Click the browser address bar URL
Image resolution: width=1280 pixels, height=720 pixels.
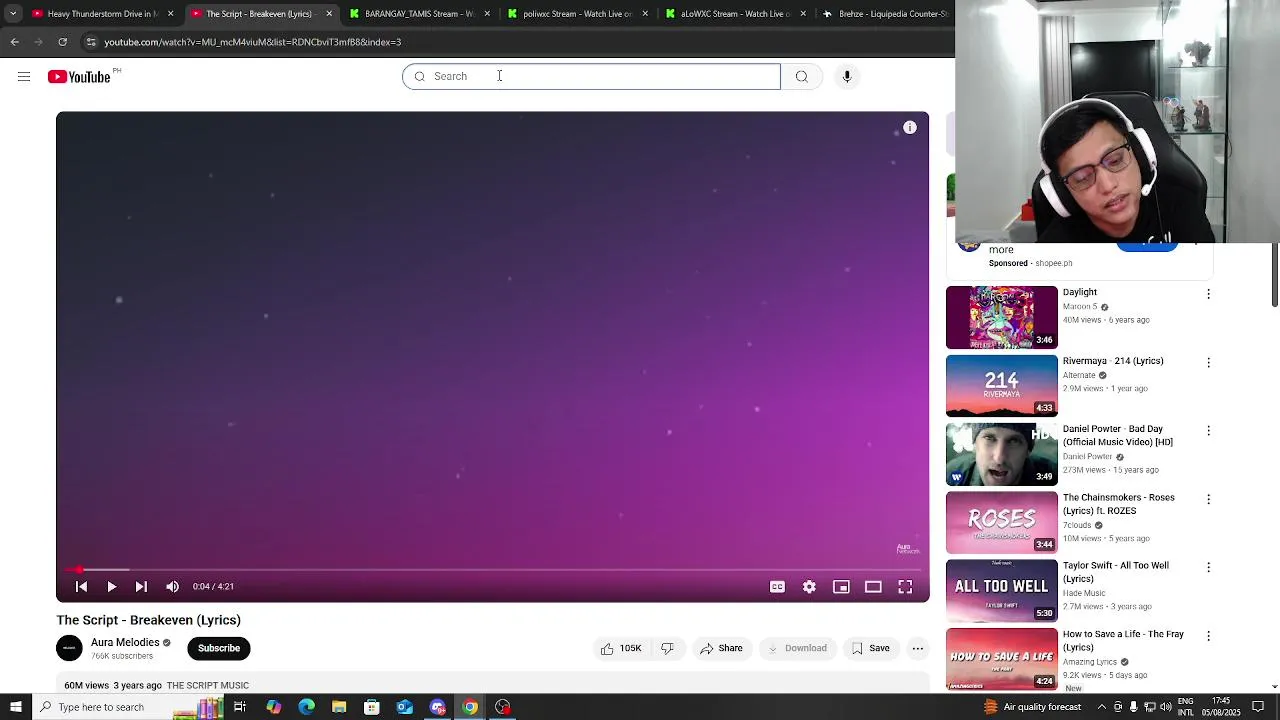253,42
